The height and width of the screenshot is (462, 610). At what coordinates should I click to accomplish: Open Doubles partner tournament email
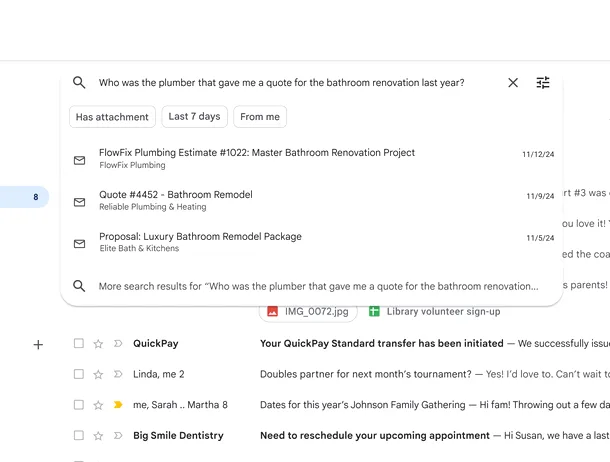(x=366, y=374)
